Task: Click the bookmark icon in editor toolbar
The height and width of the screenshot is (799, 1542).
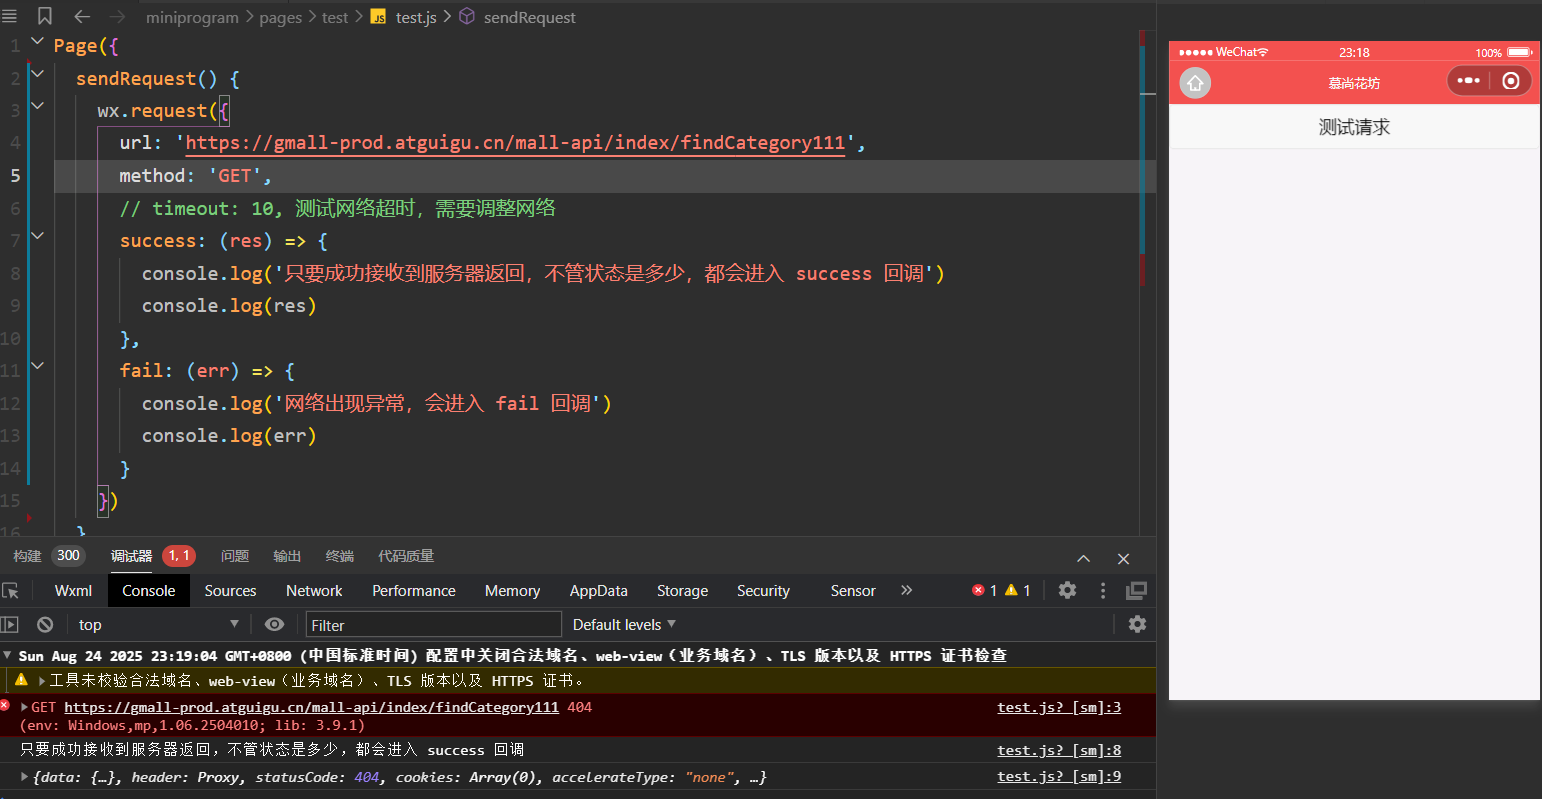Action: pyautogui.click(x=45, y=16)
